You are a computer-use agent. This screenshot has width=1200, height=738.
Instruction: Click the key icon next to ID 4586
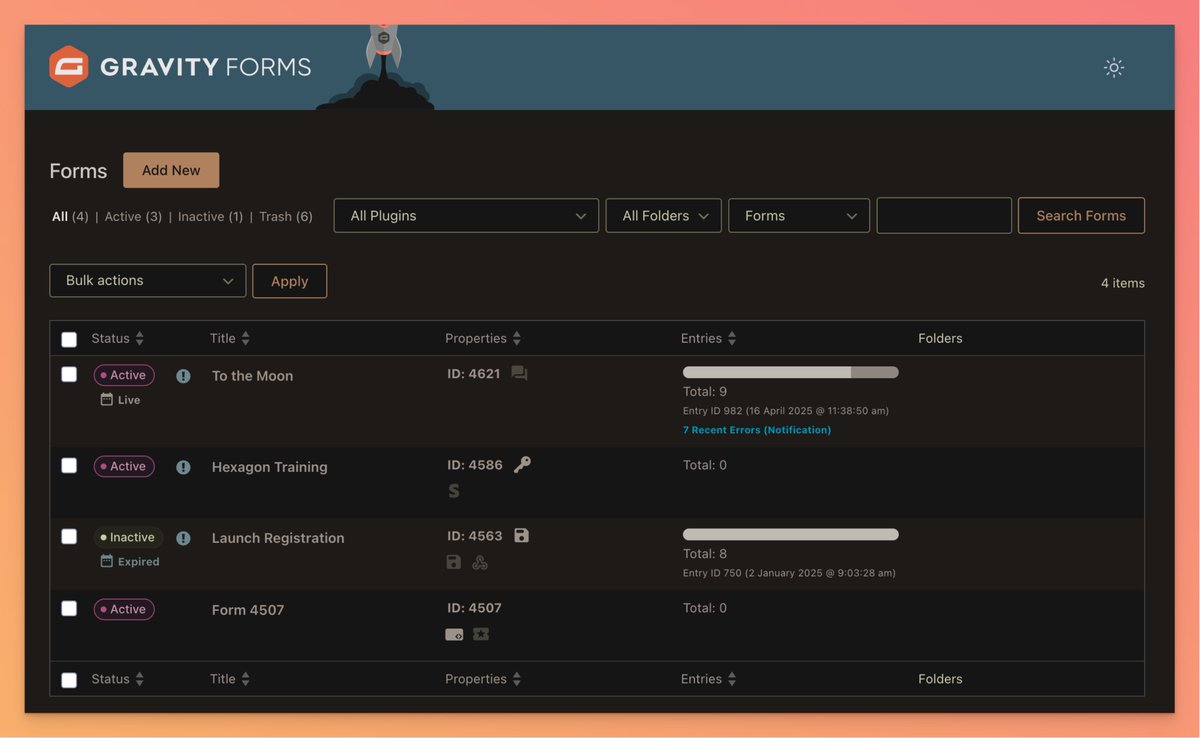(x=521, y=463)
